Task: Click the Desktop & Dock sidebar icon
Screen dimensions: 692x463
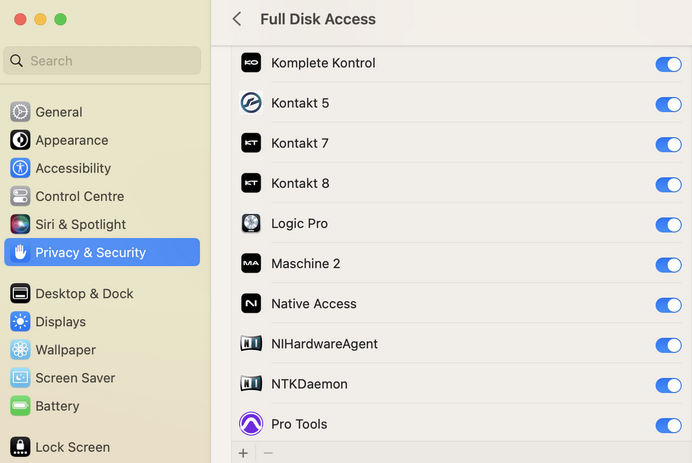Action: click(x=20, y=294)
